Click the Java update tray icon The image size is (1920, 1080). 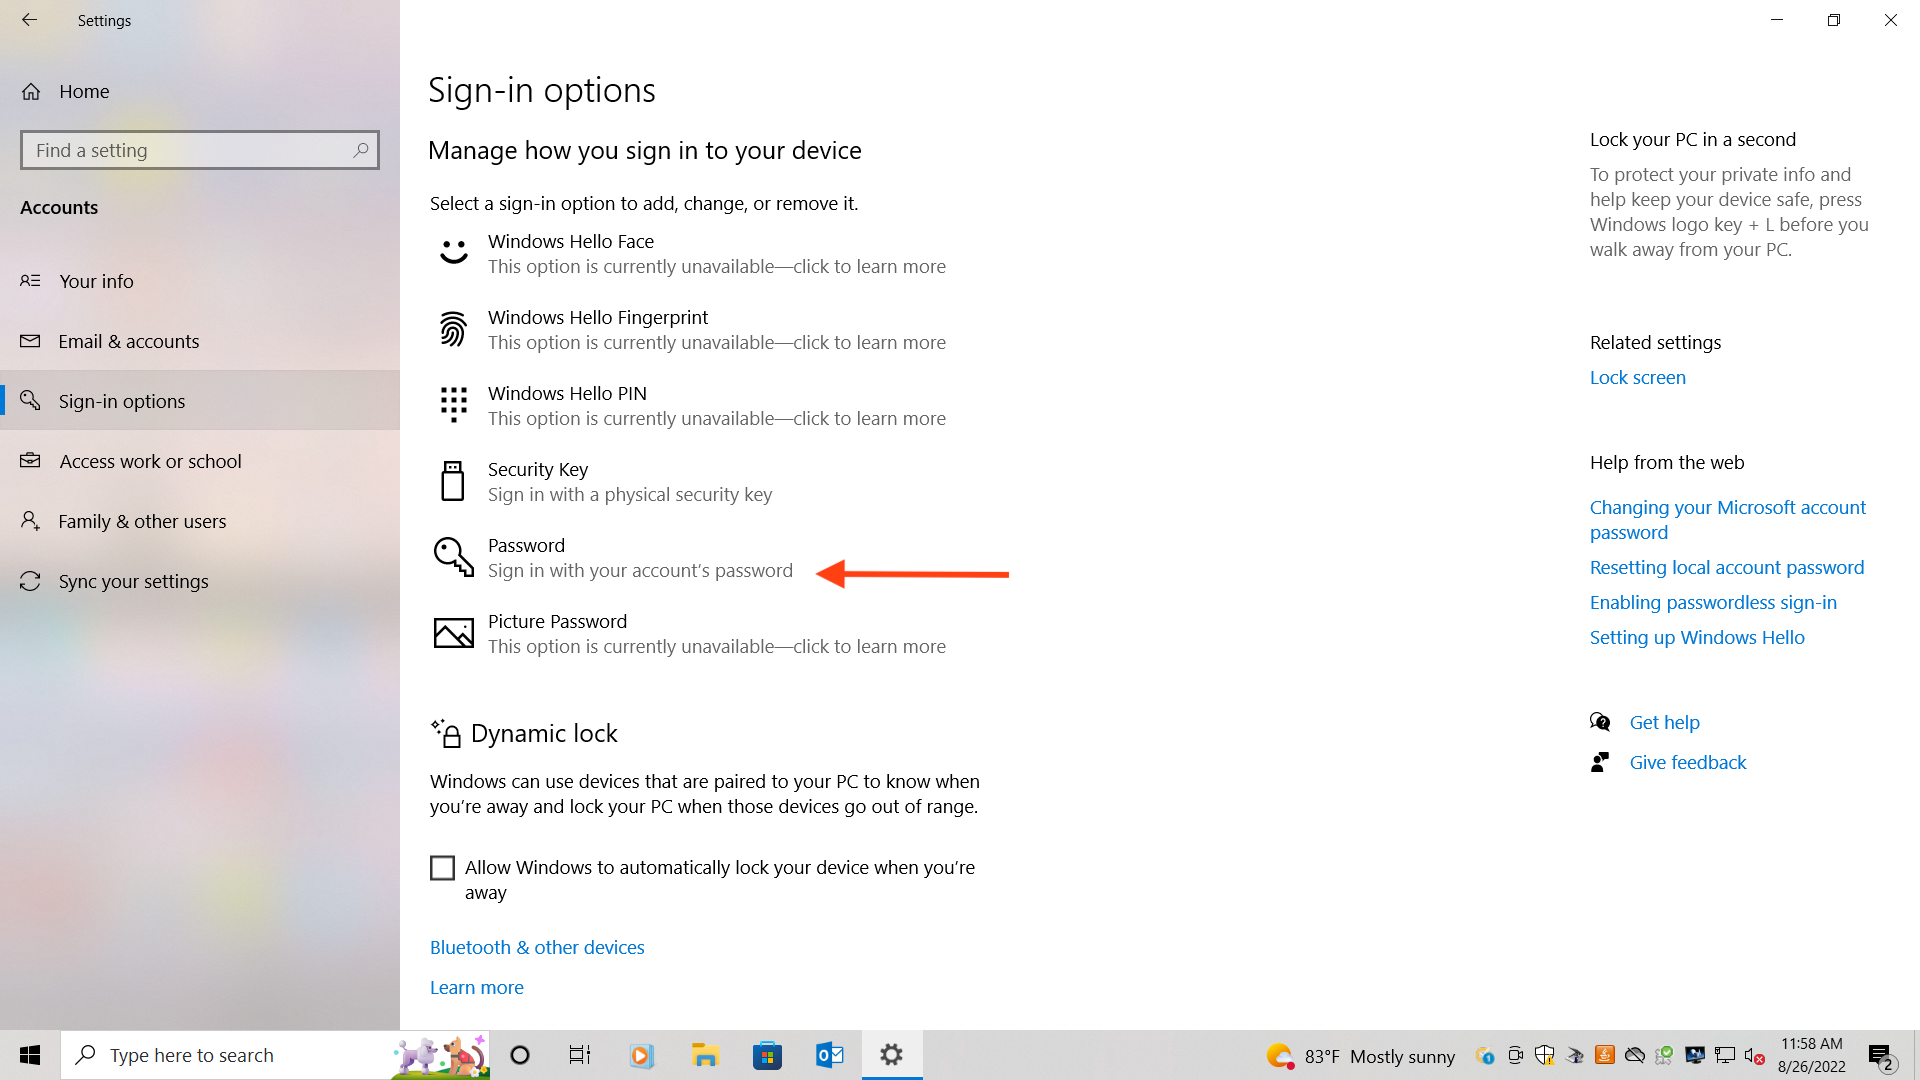click(x=1605, y=1055)
